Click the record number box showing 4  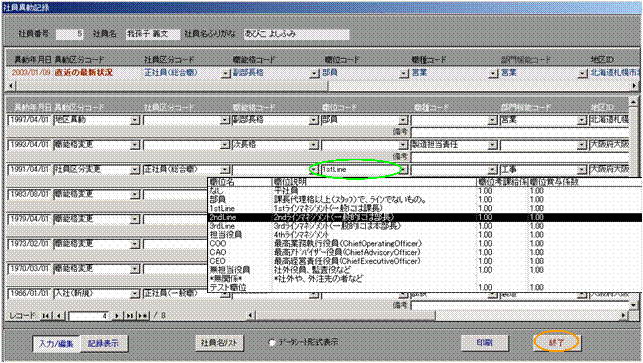89,316
